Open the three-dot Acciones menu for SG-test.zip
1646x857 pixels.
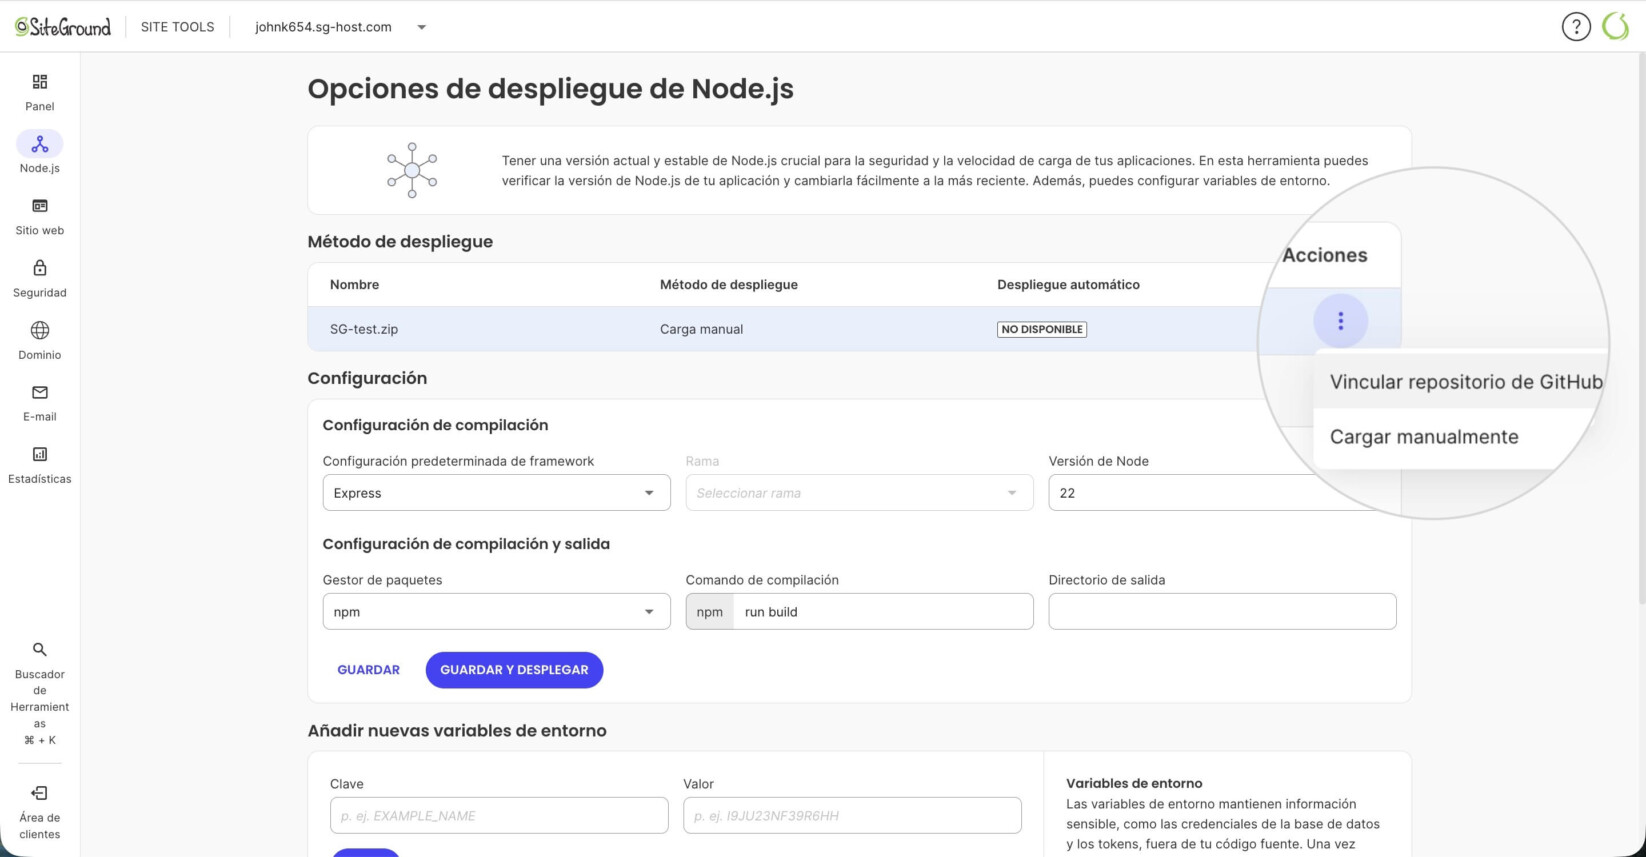click(x=1340, y=321)
